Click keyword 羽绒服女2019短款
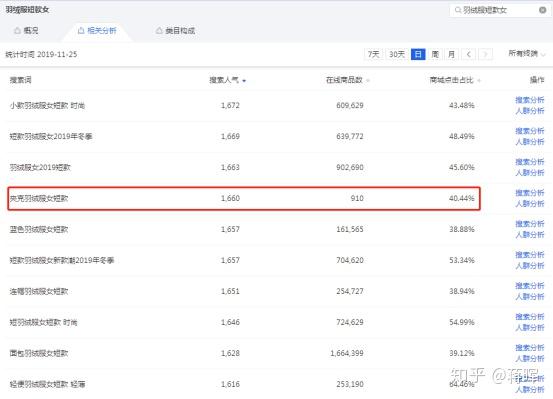 pos(40,168)
